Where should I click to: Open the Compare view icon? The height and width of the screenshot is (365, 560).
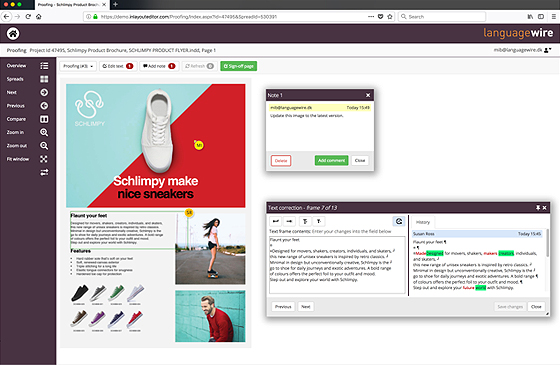pyautogui.click(x=44, y=119)
